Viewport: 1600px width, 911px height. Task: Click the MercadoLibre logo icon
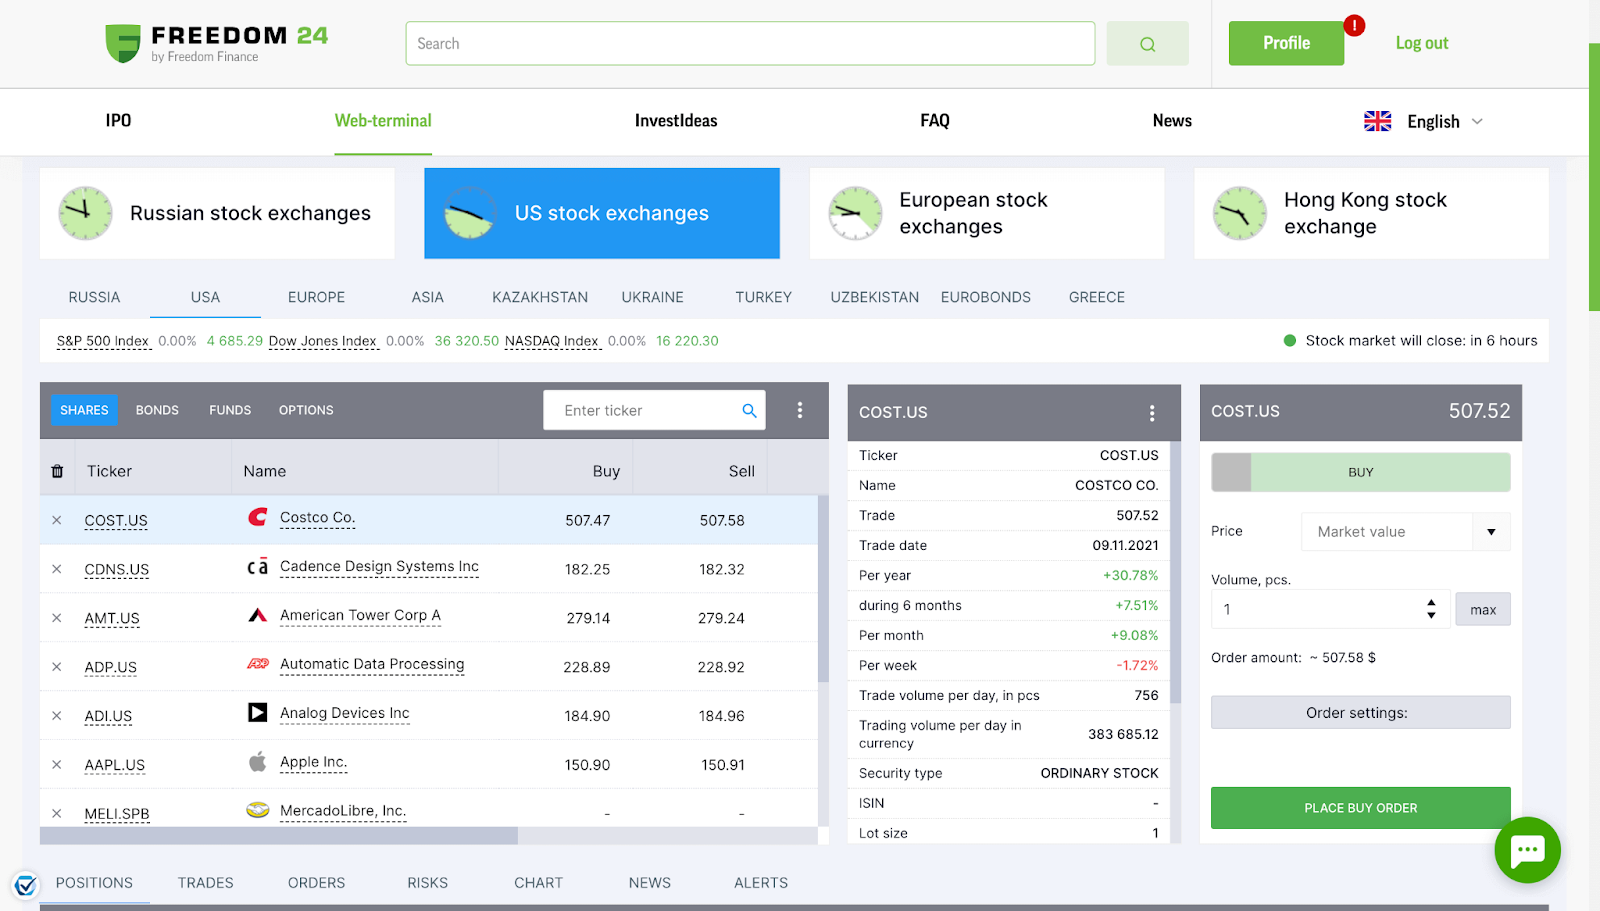click(x=258, y=810)
